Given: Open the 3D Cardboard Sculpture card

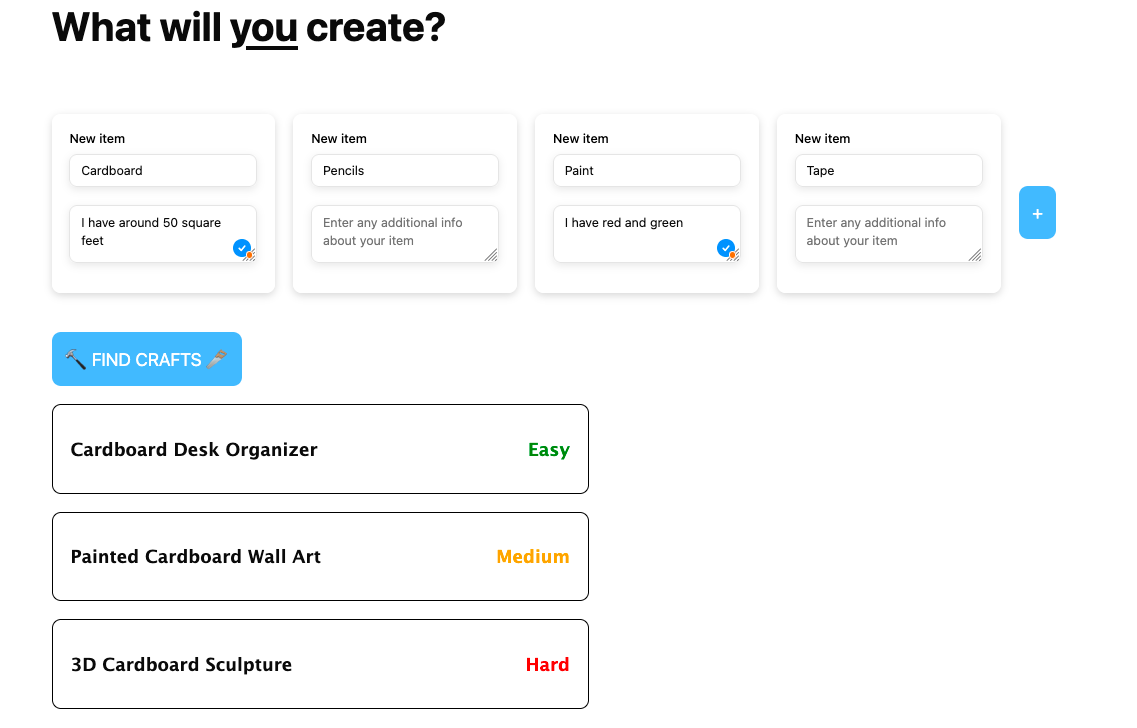Looking at the screenshot, I should (x=321, y=664).
